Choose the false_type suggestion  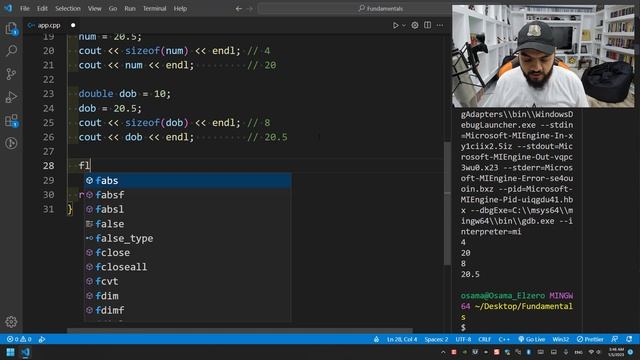(x=188, y=238)
